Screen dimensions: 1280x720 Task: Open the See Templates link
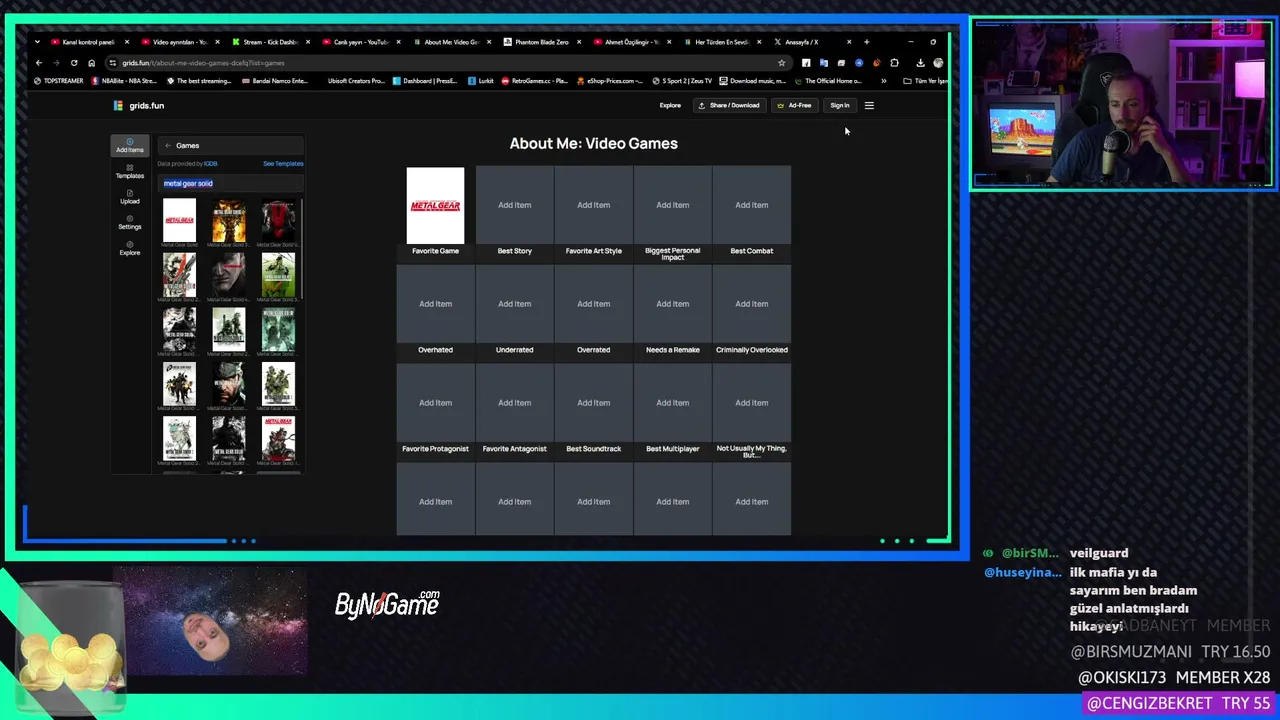(x=283, y=163)
